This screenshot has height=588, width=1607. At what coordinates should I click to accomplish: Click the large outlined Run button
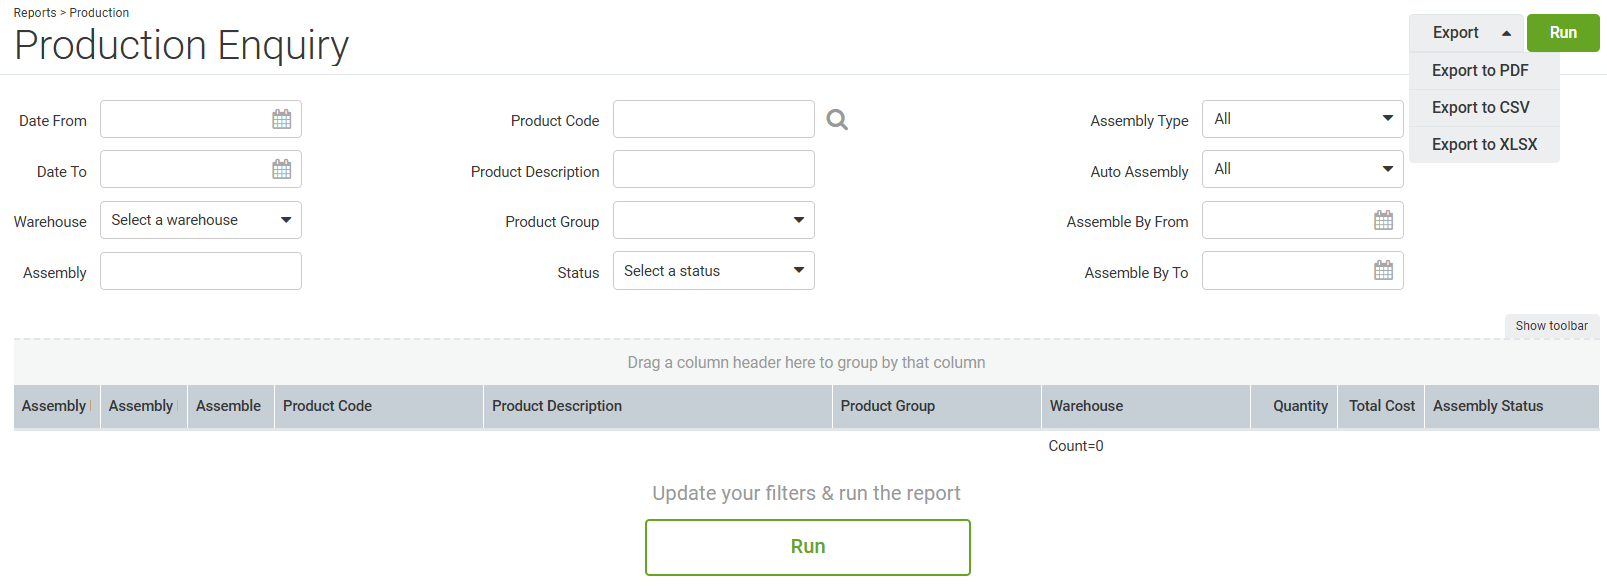(x=808, y=547)
